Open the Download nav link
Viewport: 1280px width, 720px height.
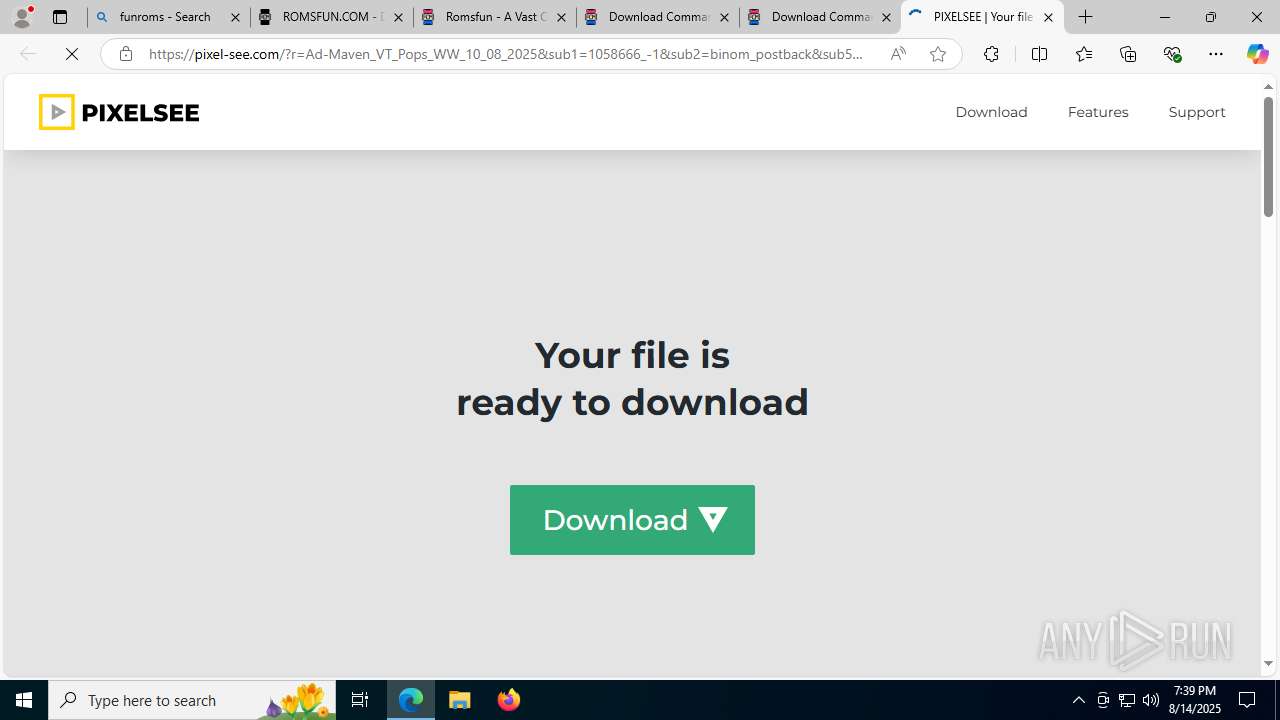pos(991,112)
